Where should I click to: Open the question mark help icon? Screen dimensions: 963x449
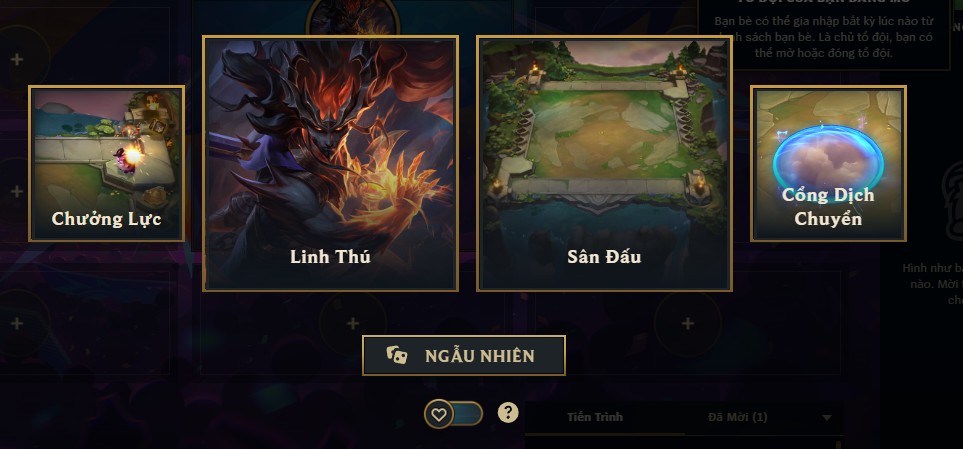(508, 413)
